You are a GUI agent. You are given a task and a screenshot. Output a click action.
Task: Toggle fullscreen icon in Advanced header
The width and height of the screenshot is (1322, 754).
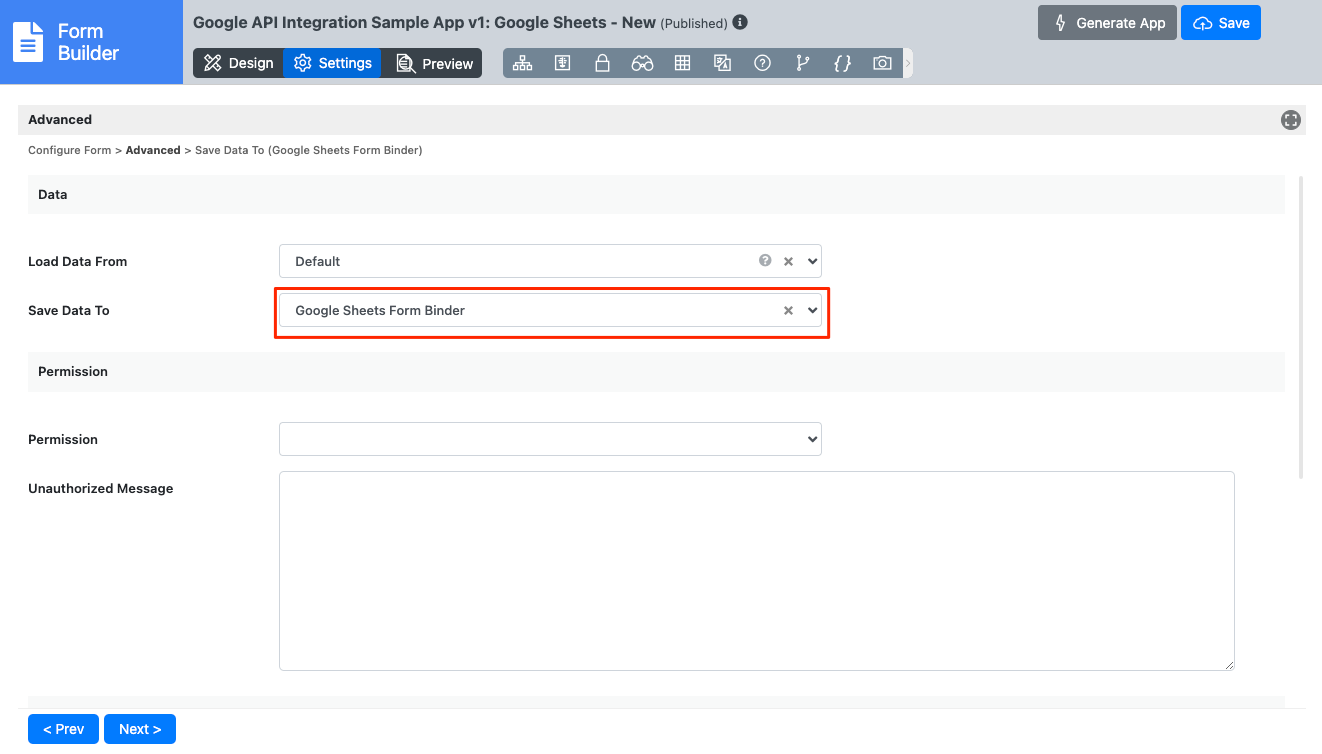tap(1290, 120)
